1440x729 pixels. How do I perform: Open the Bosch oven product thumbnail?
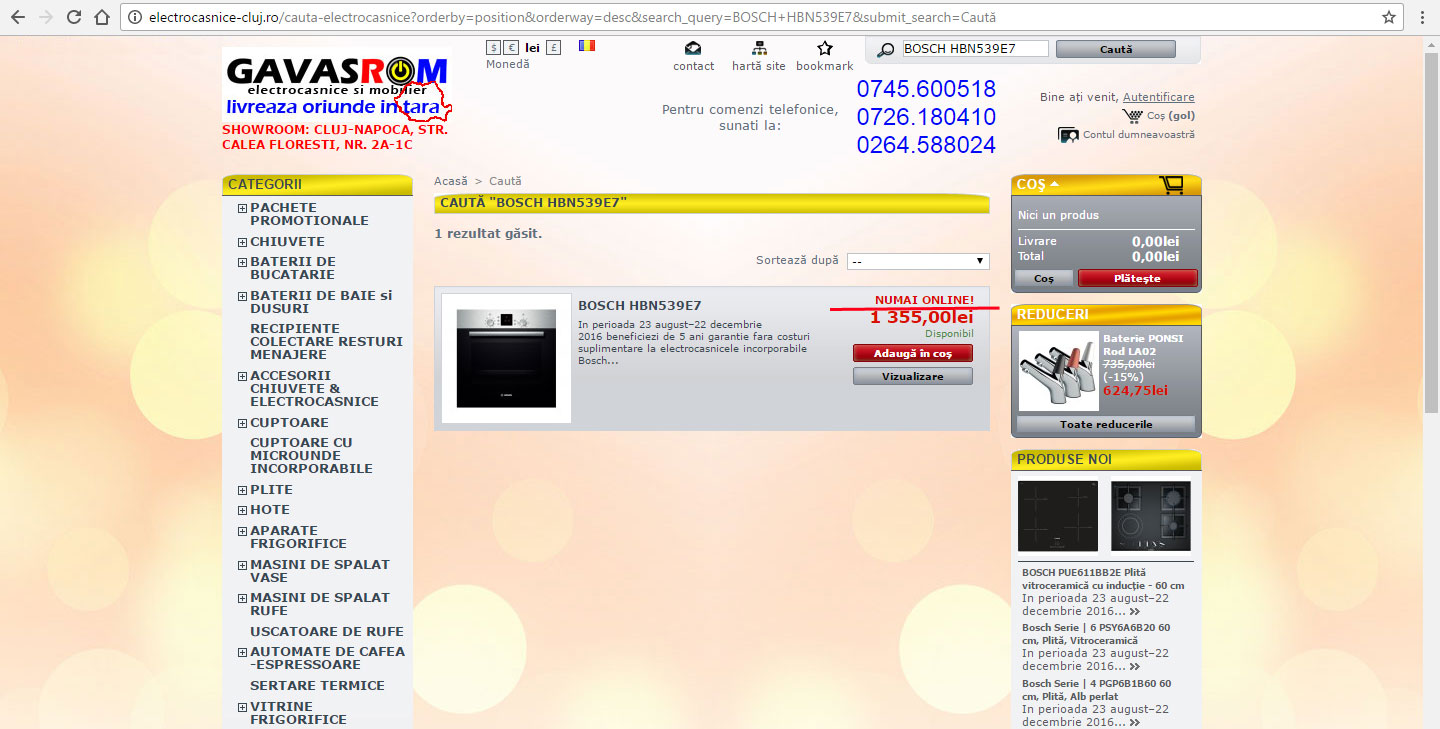point(507,358)
